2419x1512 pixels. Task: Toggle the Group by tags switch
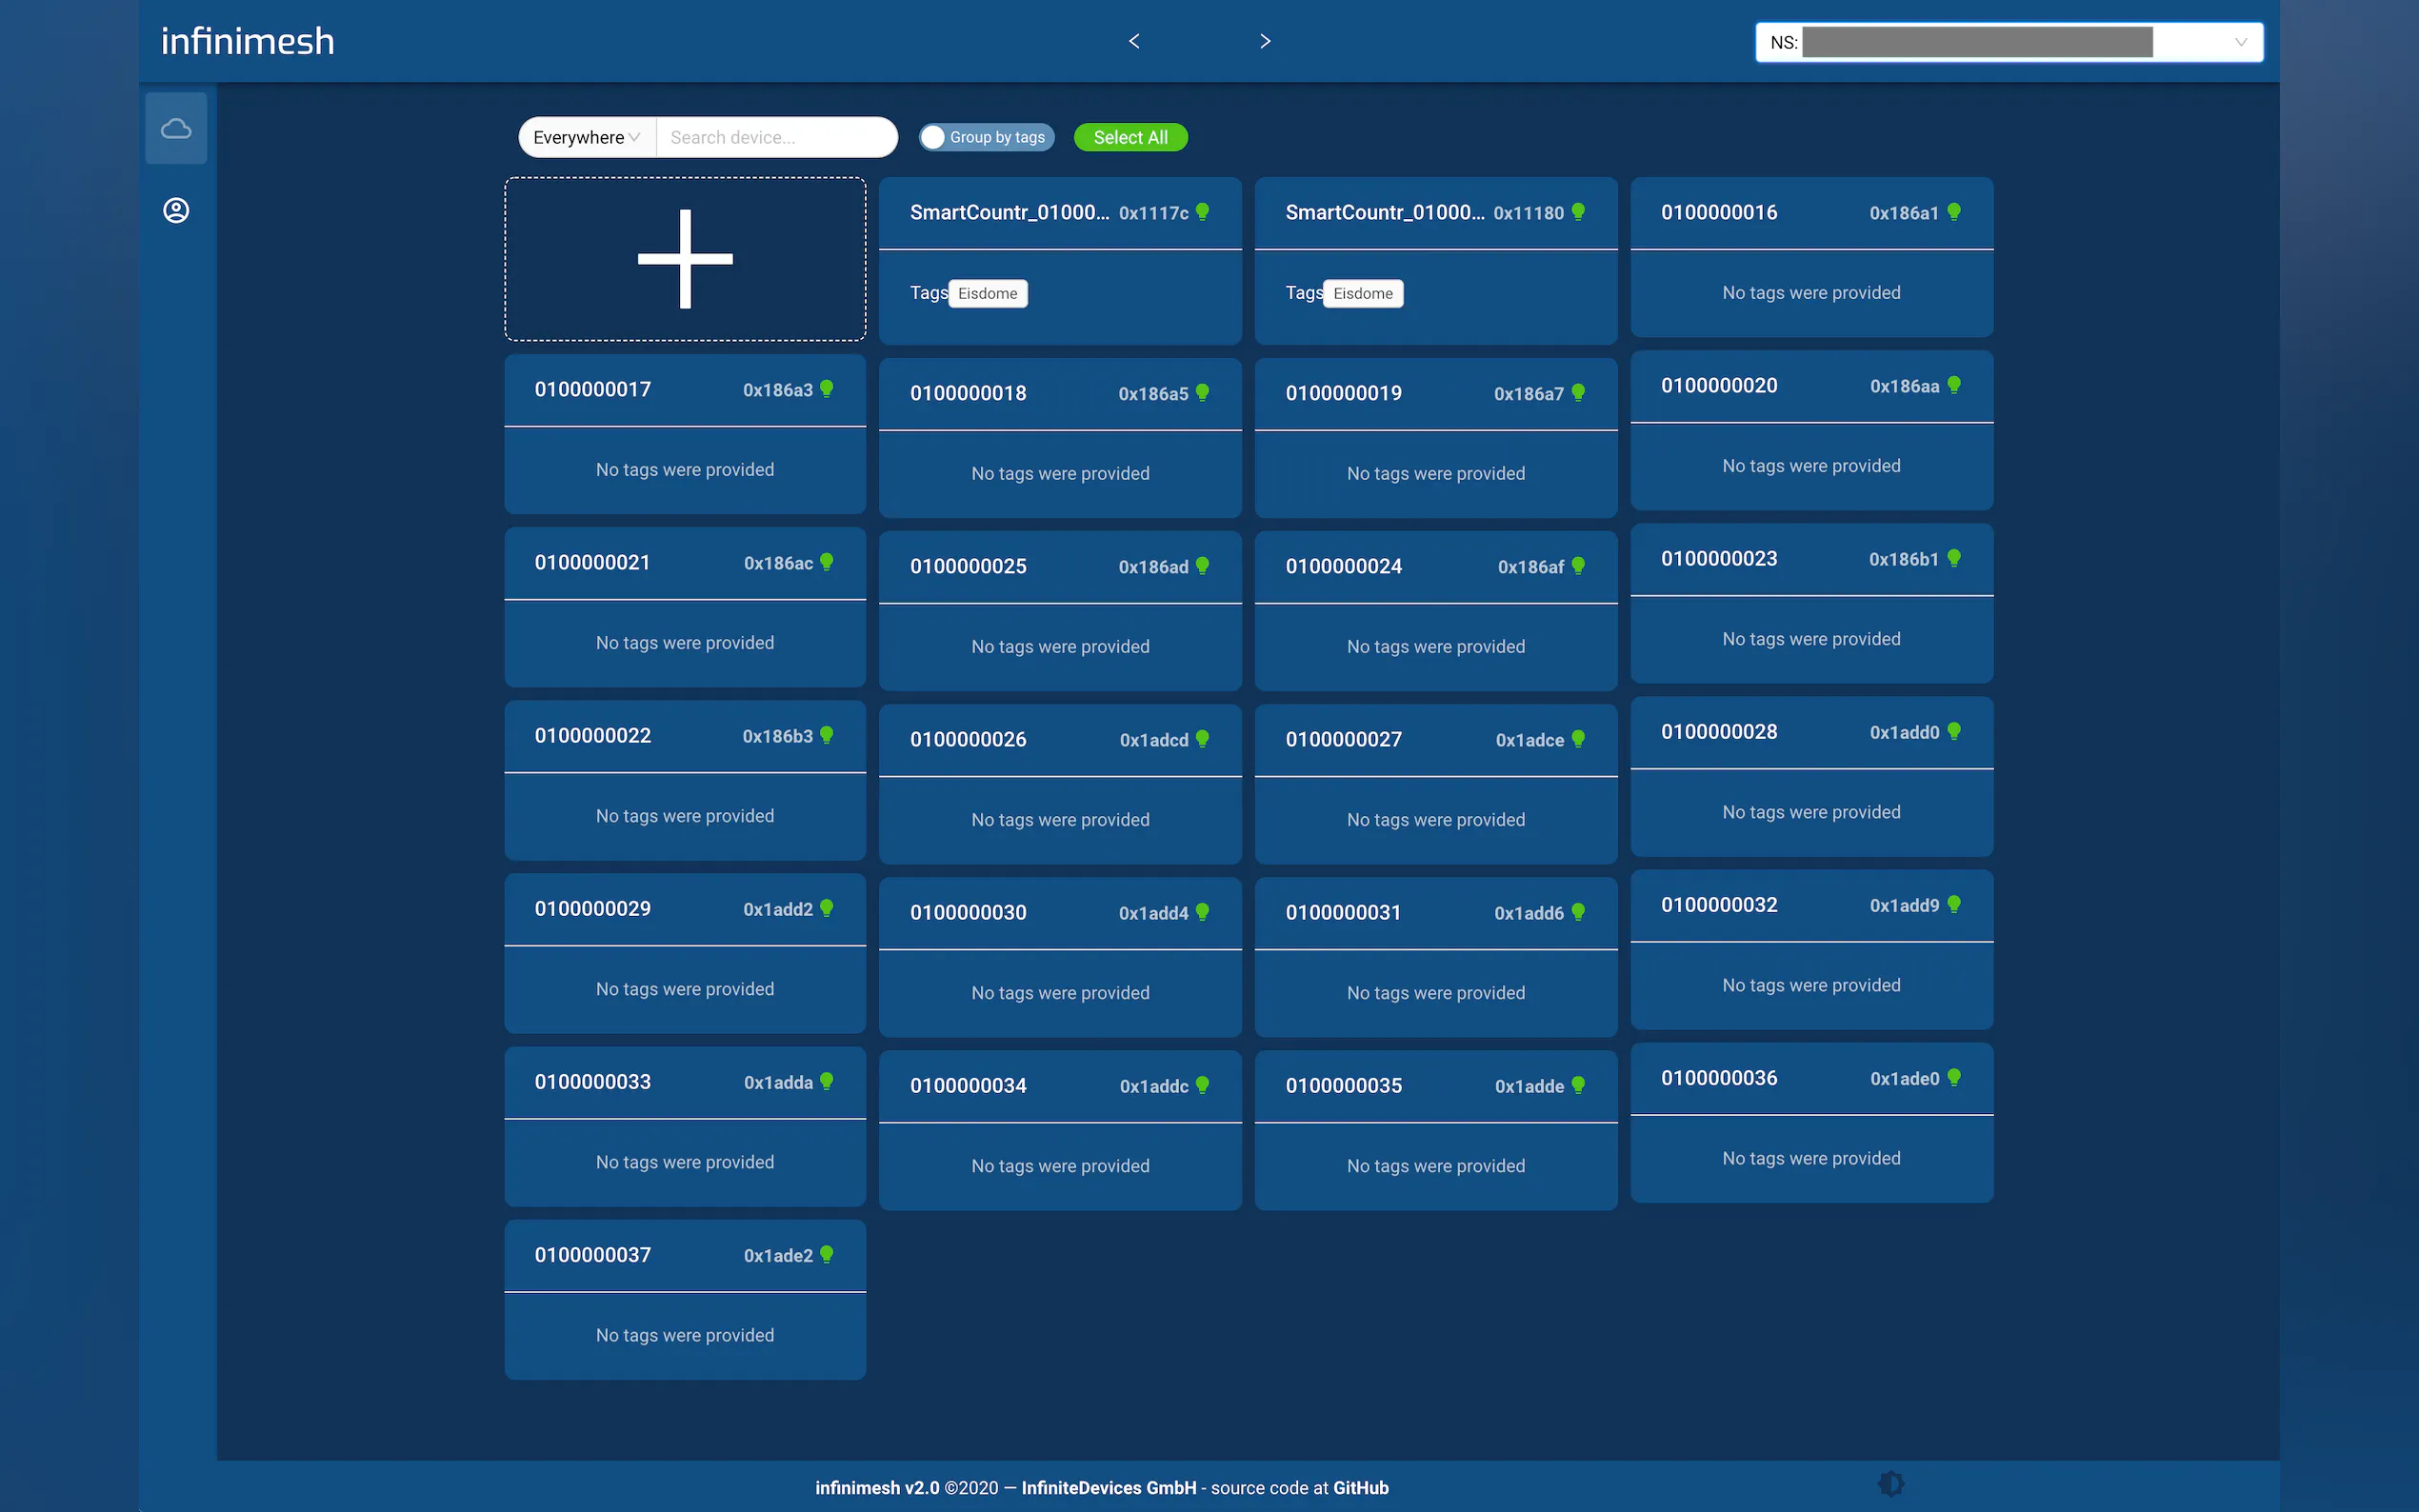coord(934,137)
